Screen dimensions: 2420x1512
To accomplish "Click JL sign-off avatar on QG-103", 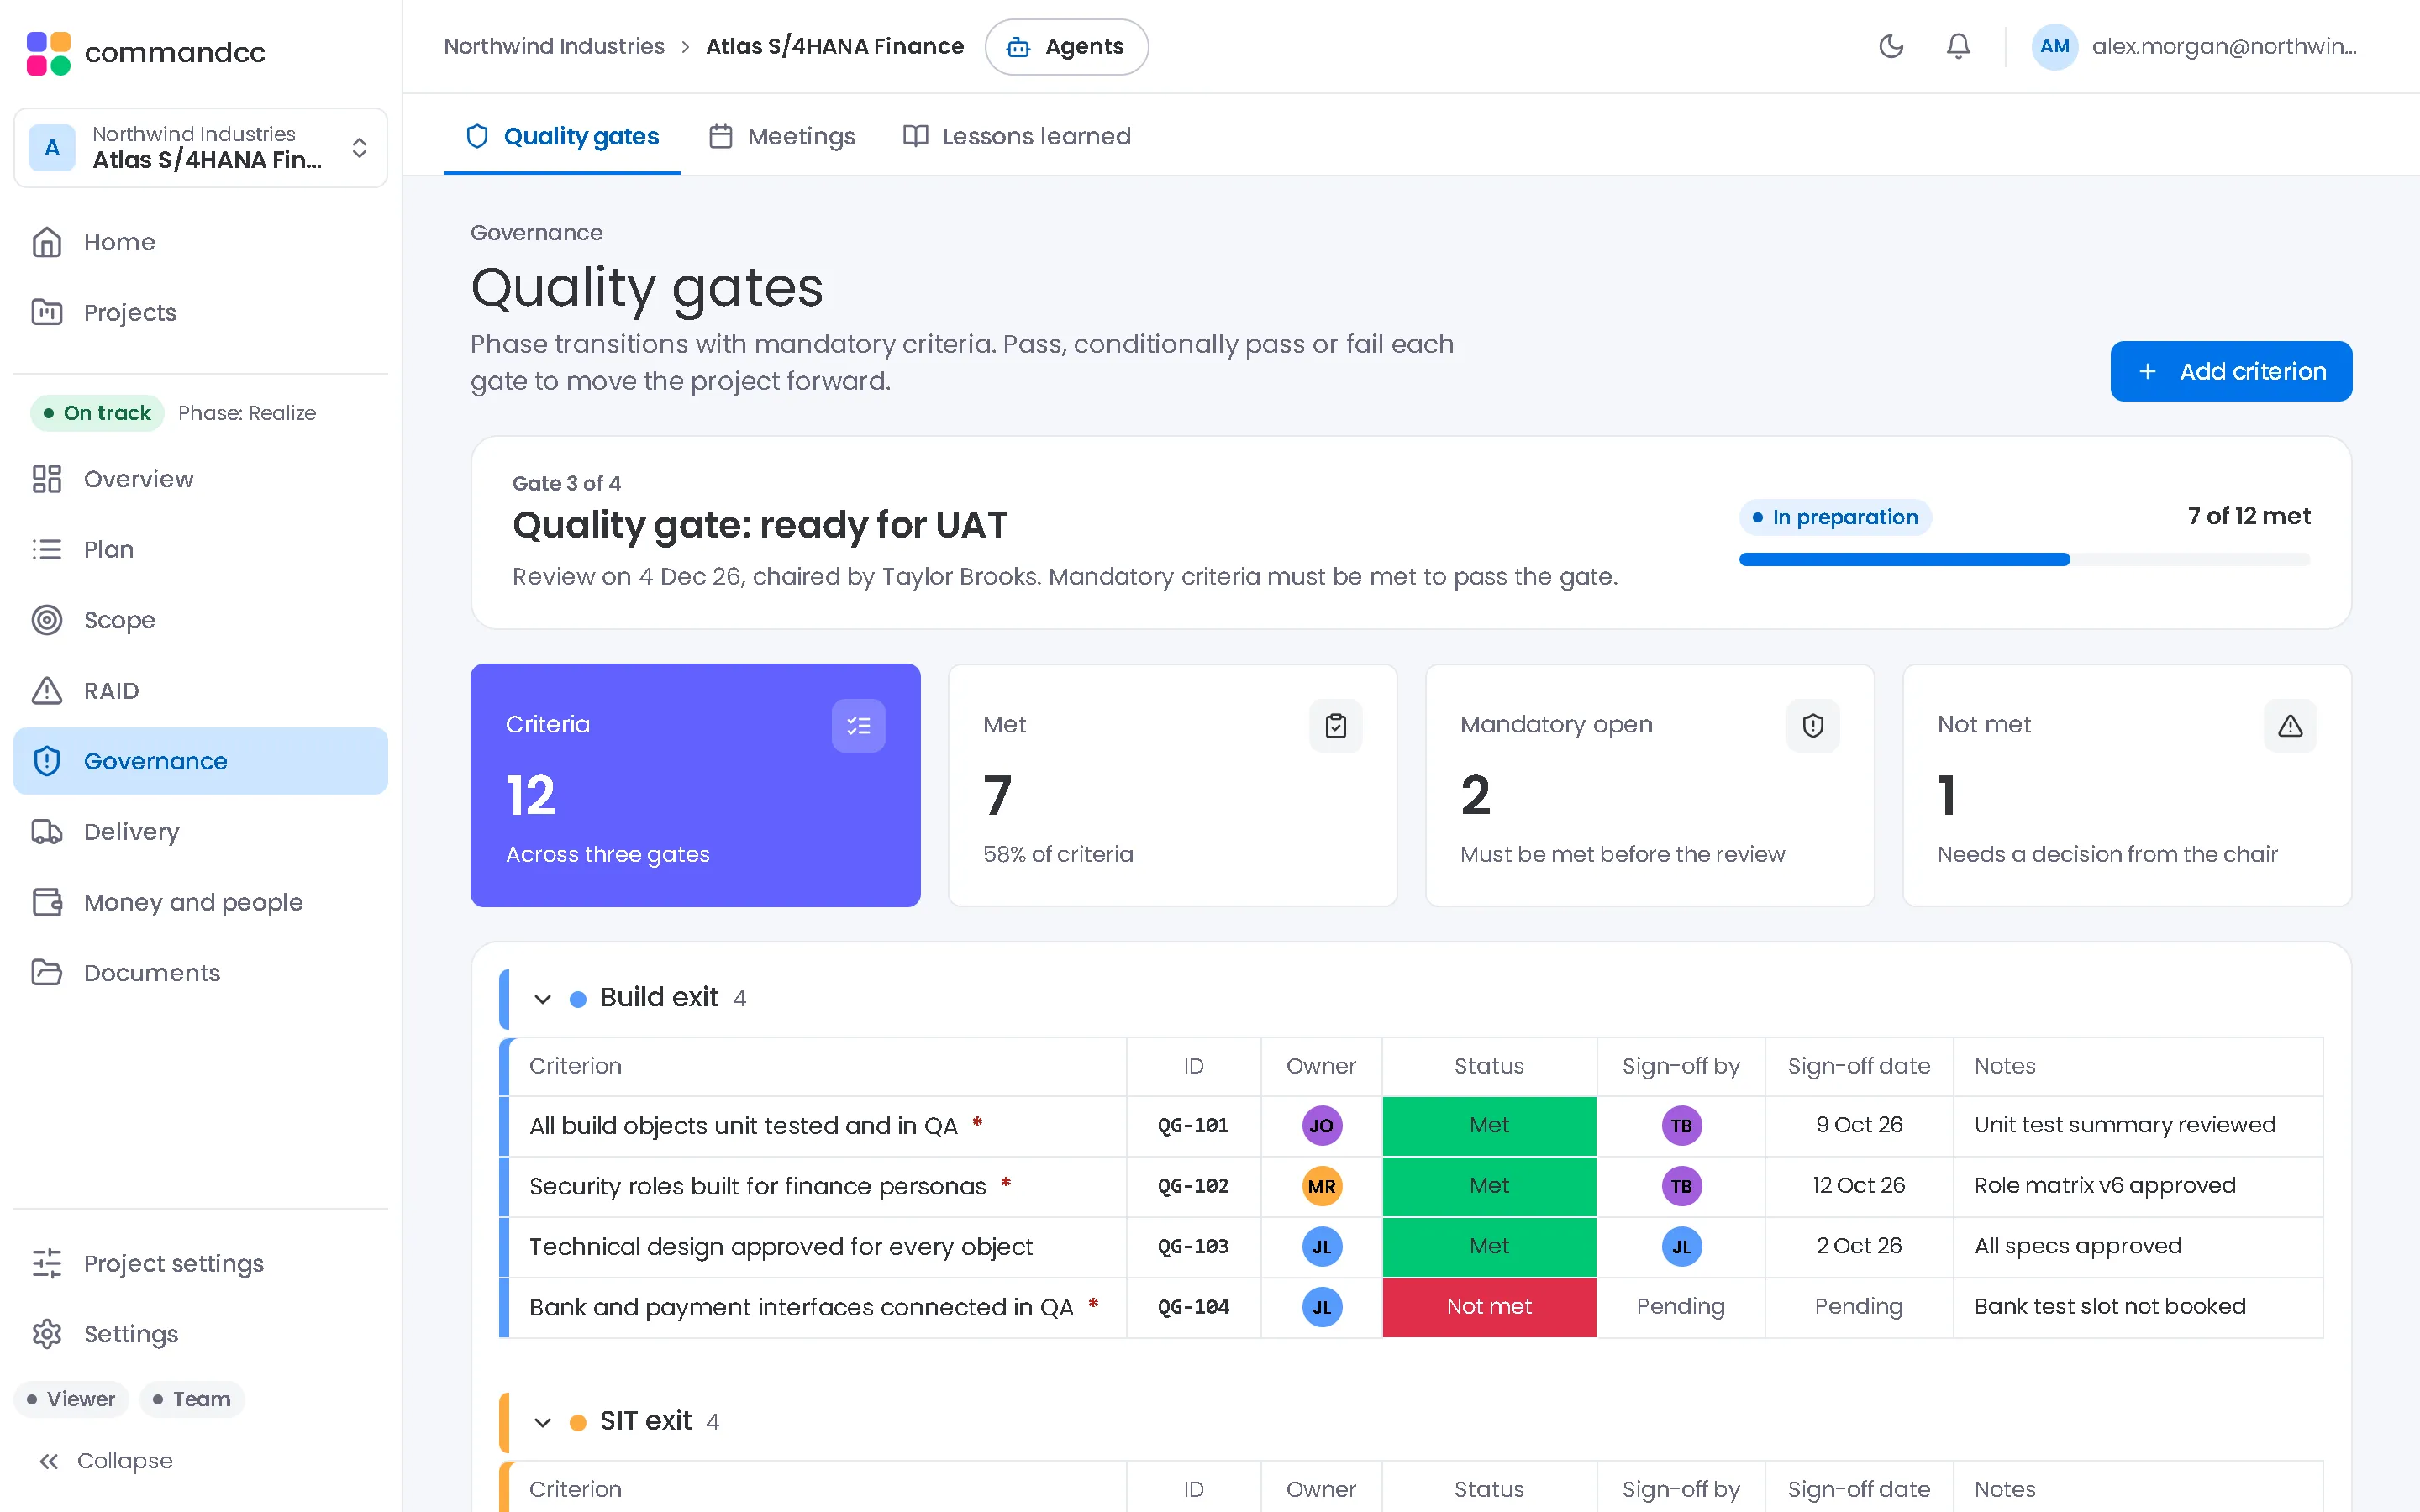I will point(1681,1247).
